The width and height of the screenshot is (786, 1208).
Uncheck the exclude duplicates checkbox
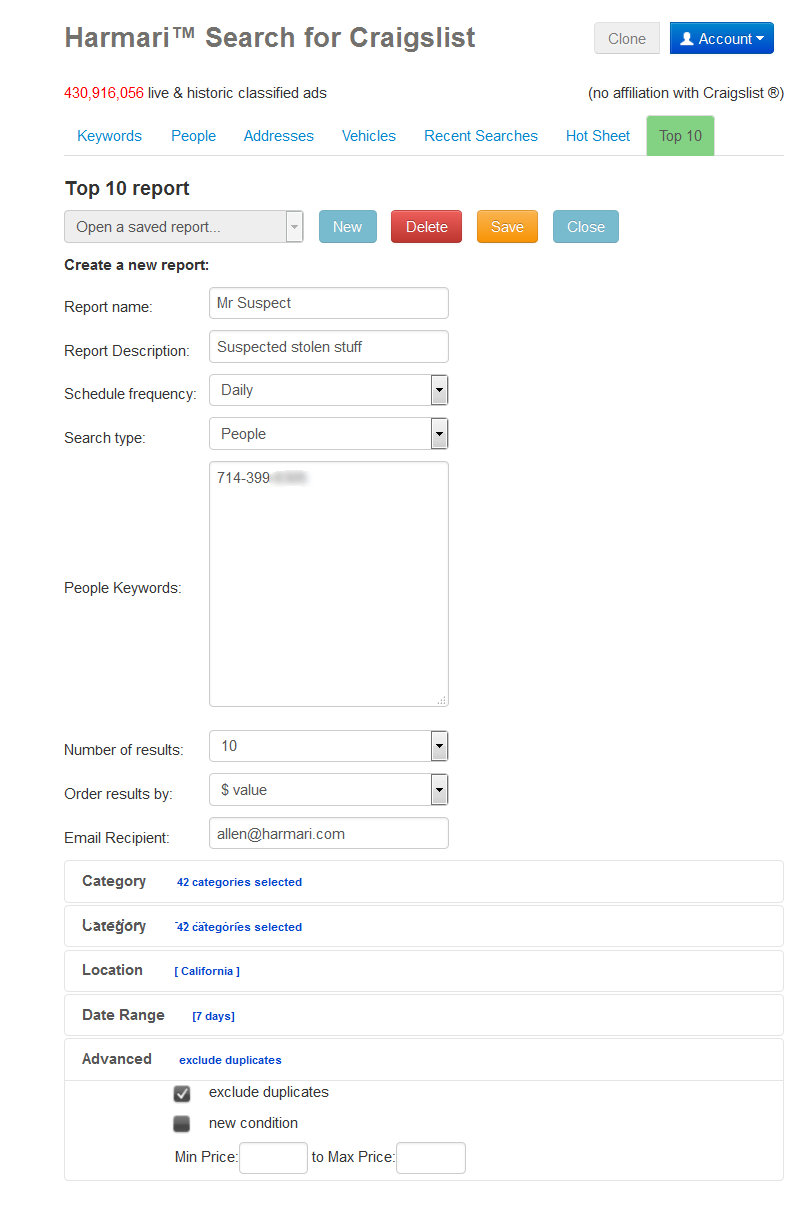click(182, 1093)
